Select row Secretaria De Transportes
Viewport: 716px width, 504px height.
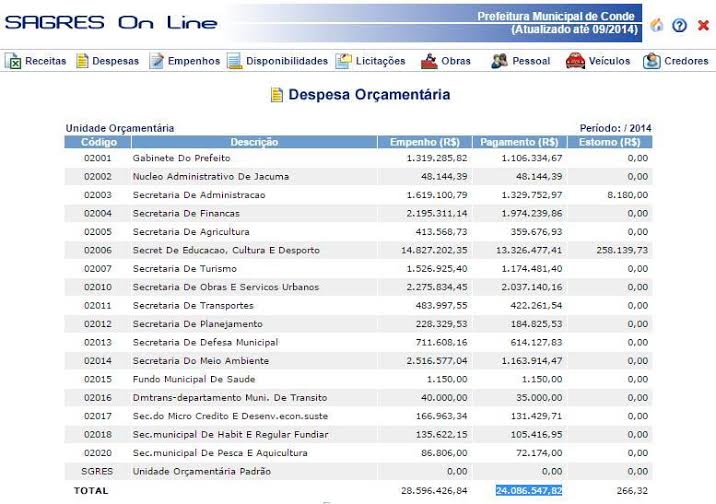coord(358,305)
